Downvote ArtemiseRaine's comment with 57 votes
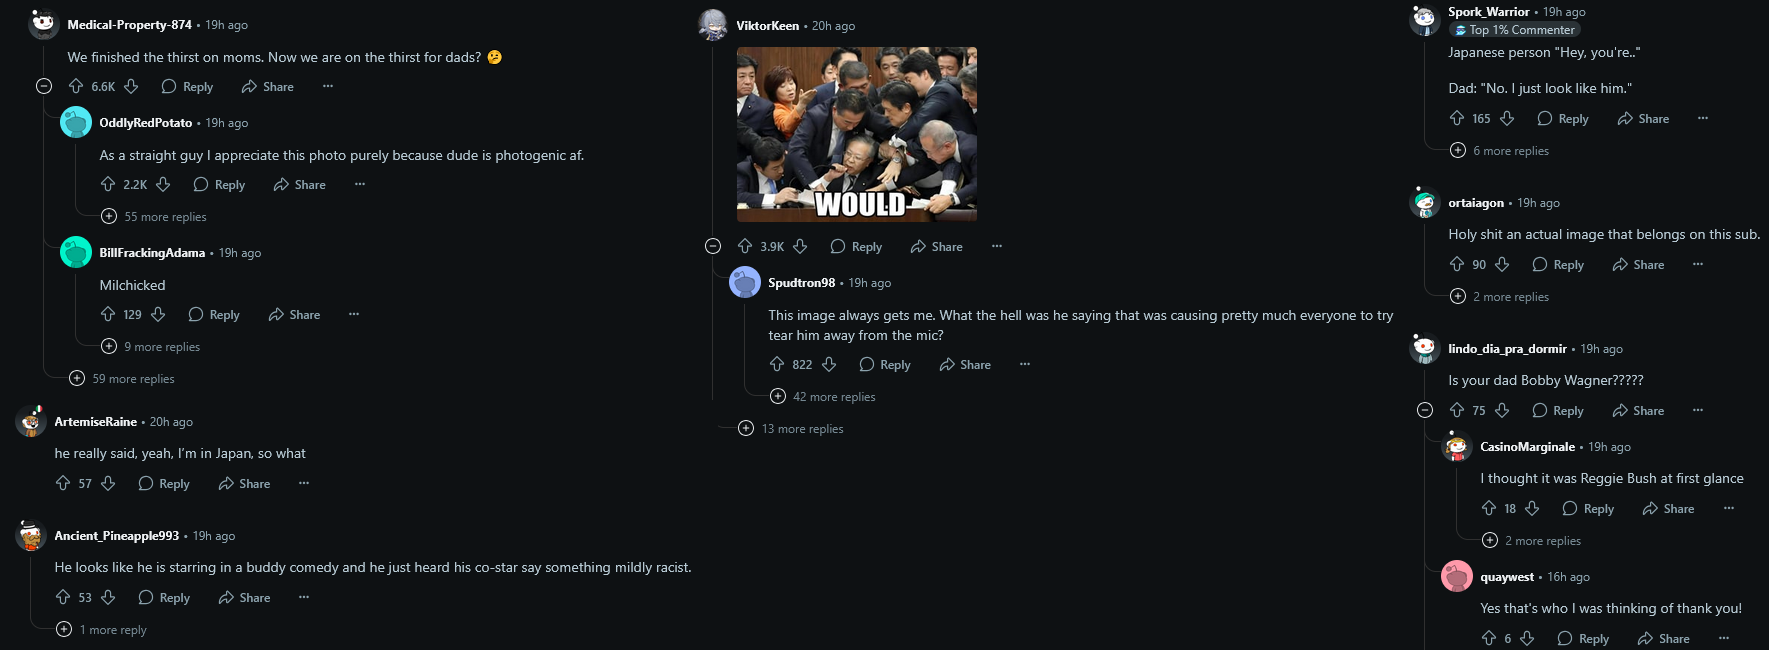 click(108, 484)
